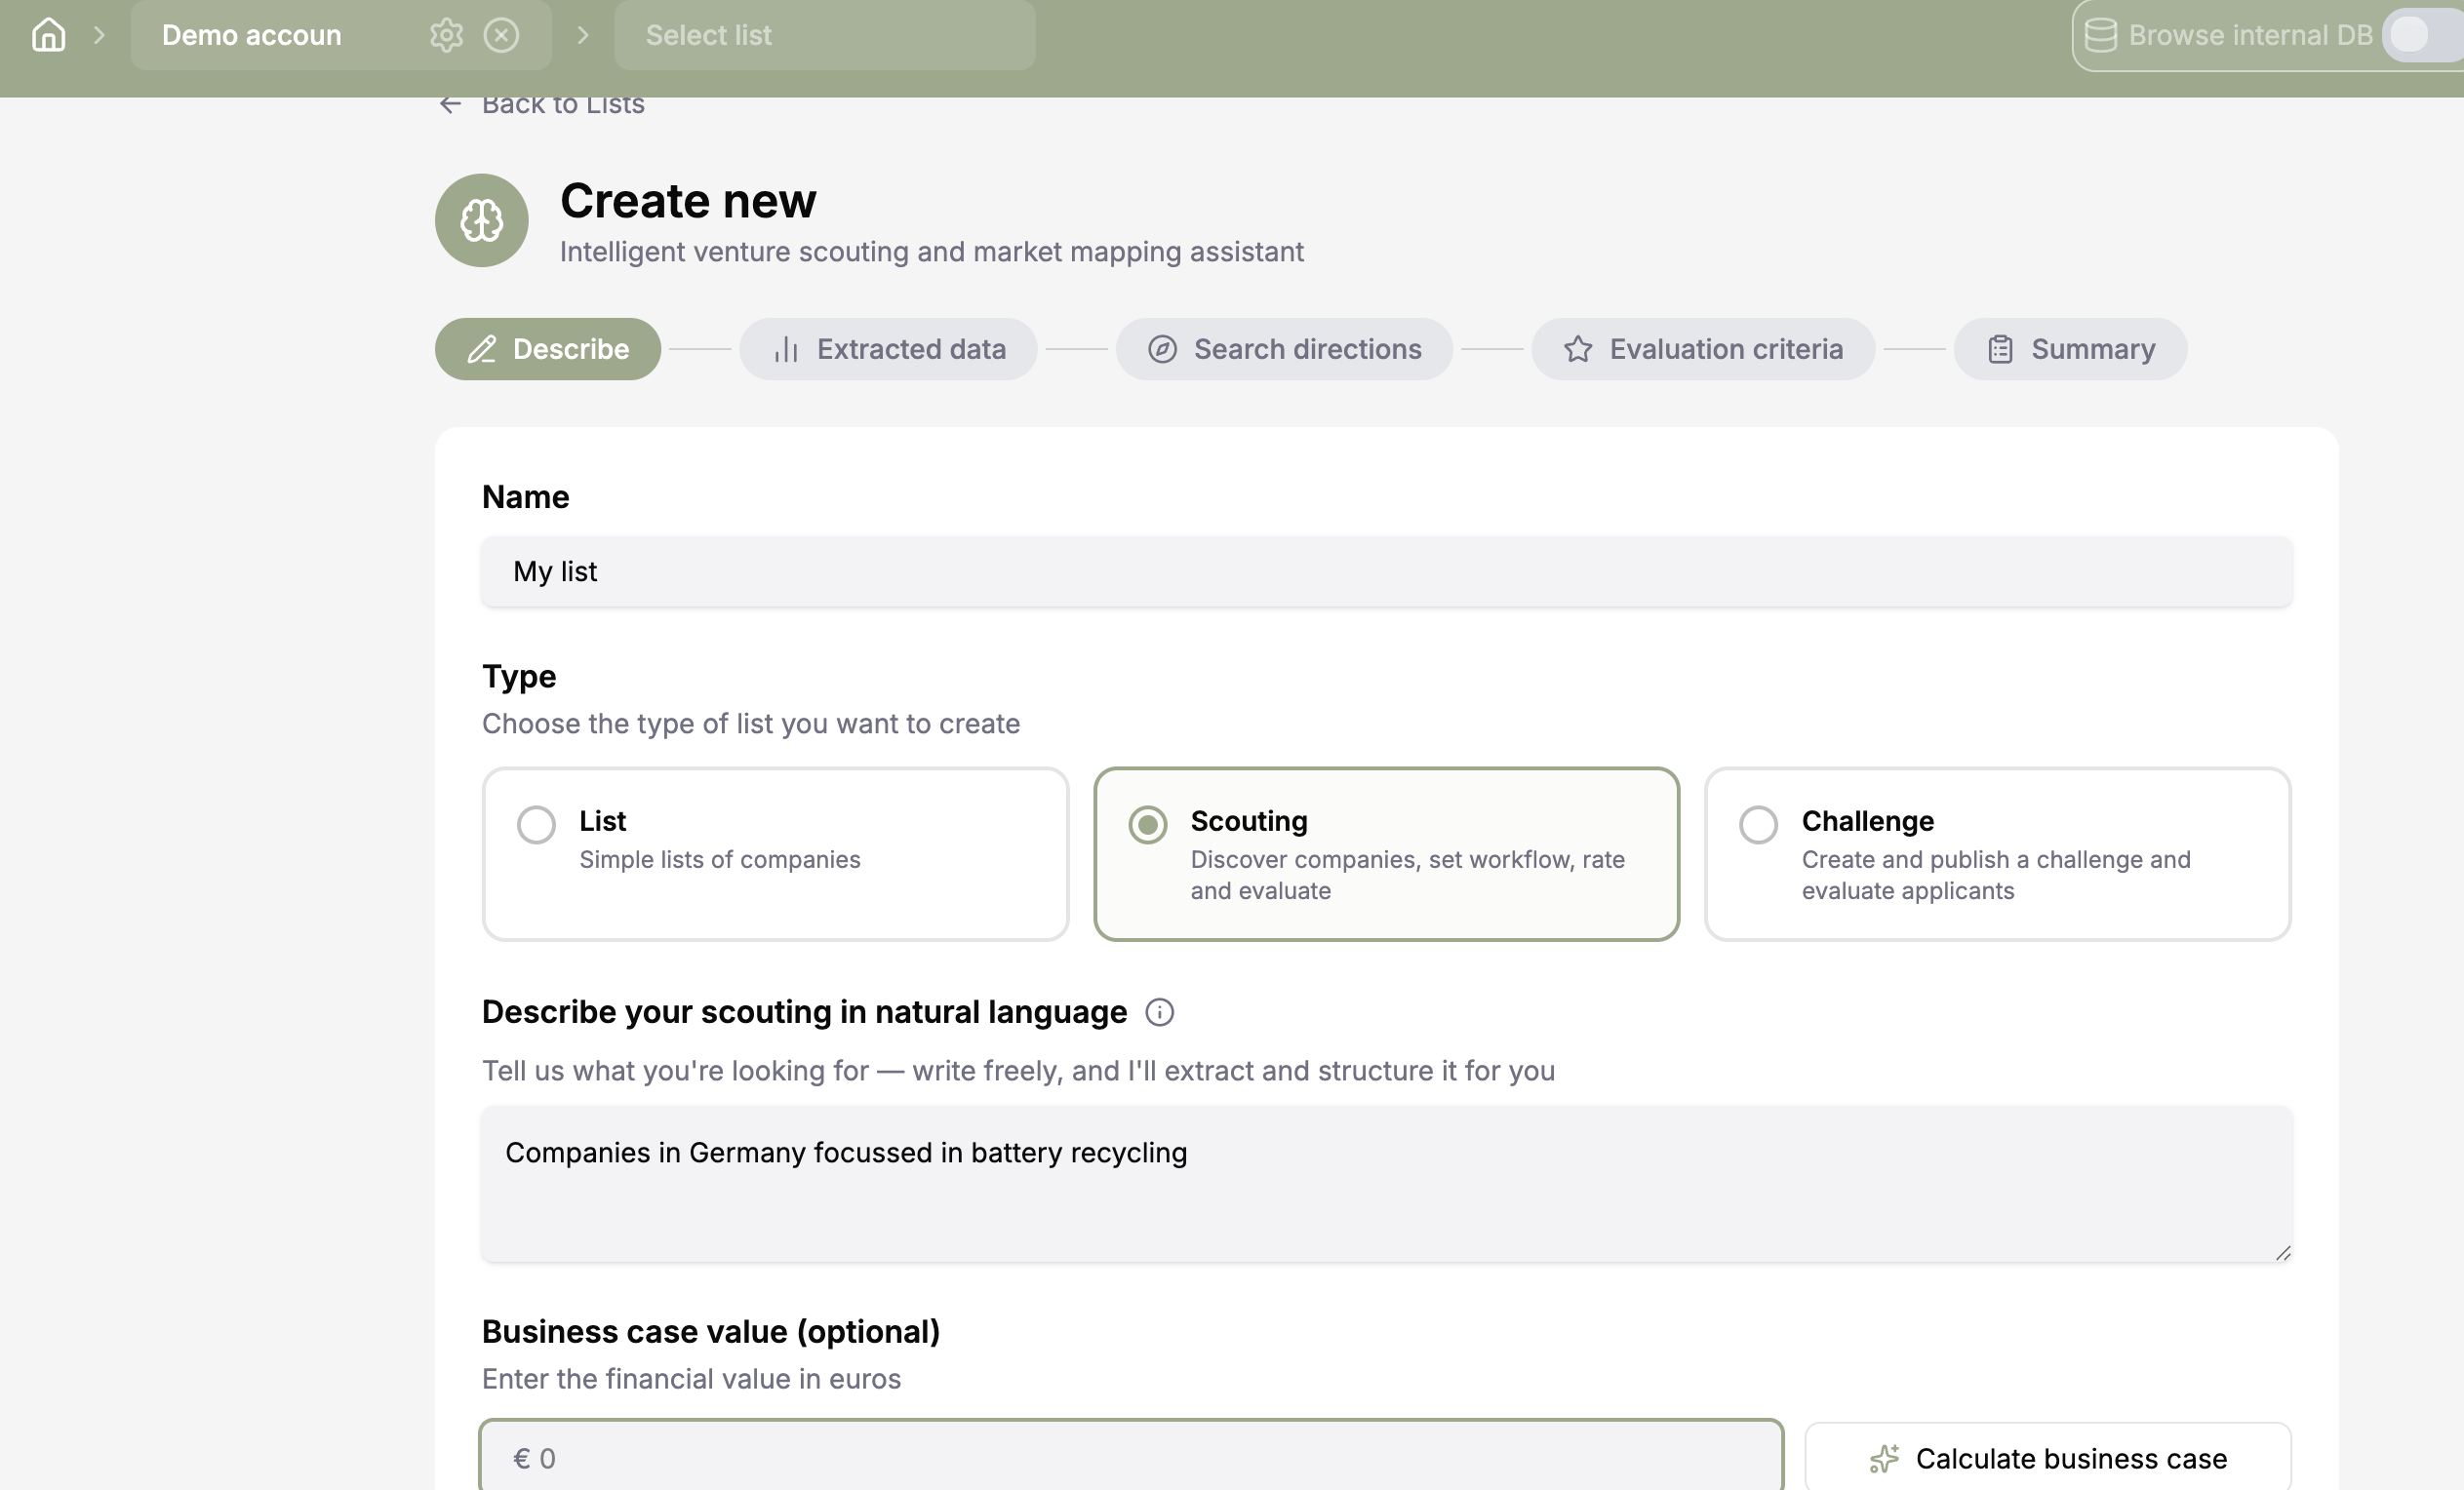Focus the scouting description text area

(x=1386, y=1184)
